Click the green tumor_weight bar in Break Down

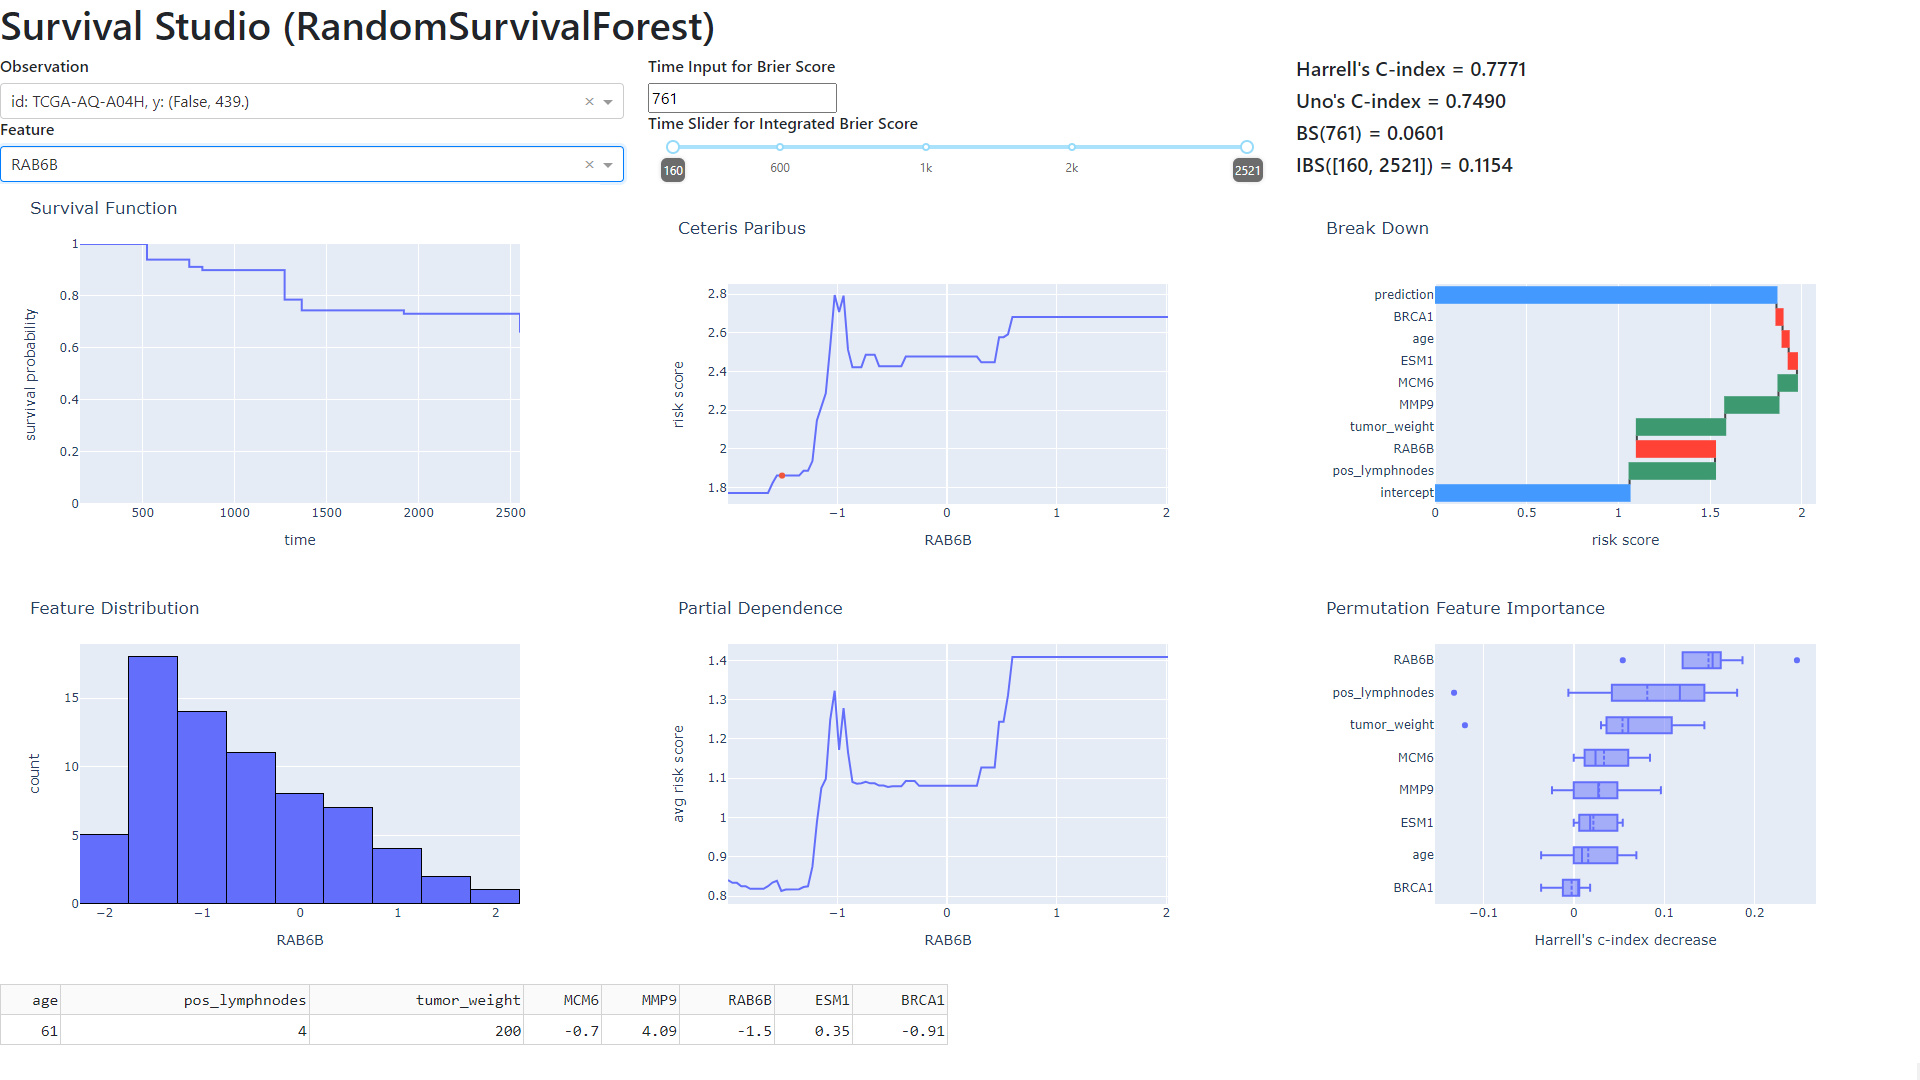coord(1680,427)
